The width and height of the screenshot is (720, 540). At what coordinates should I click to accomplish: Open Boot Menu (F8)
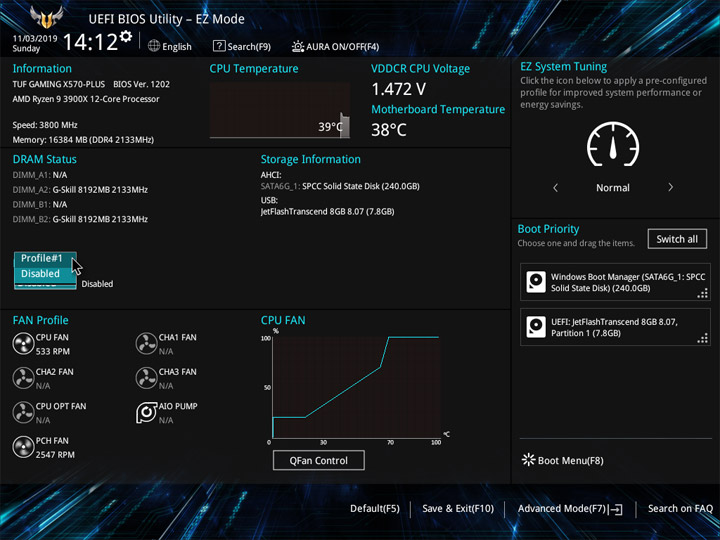pyautogui.click(x=562, y=460)
